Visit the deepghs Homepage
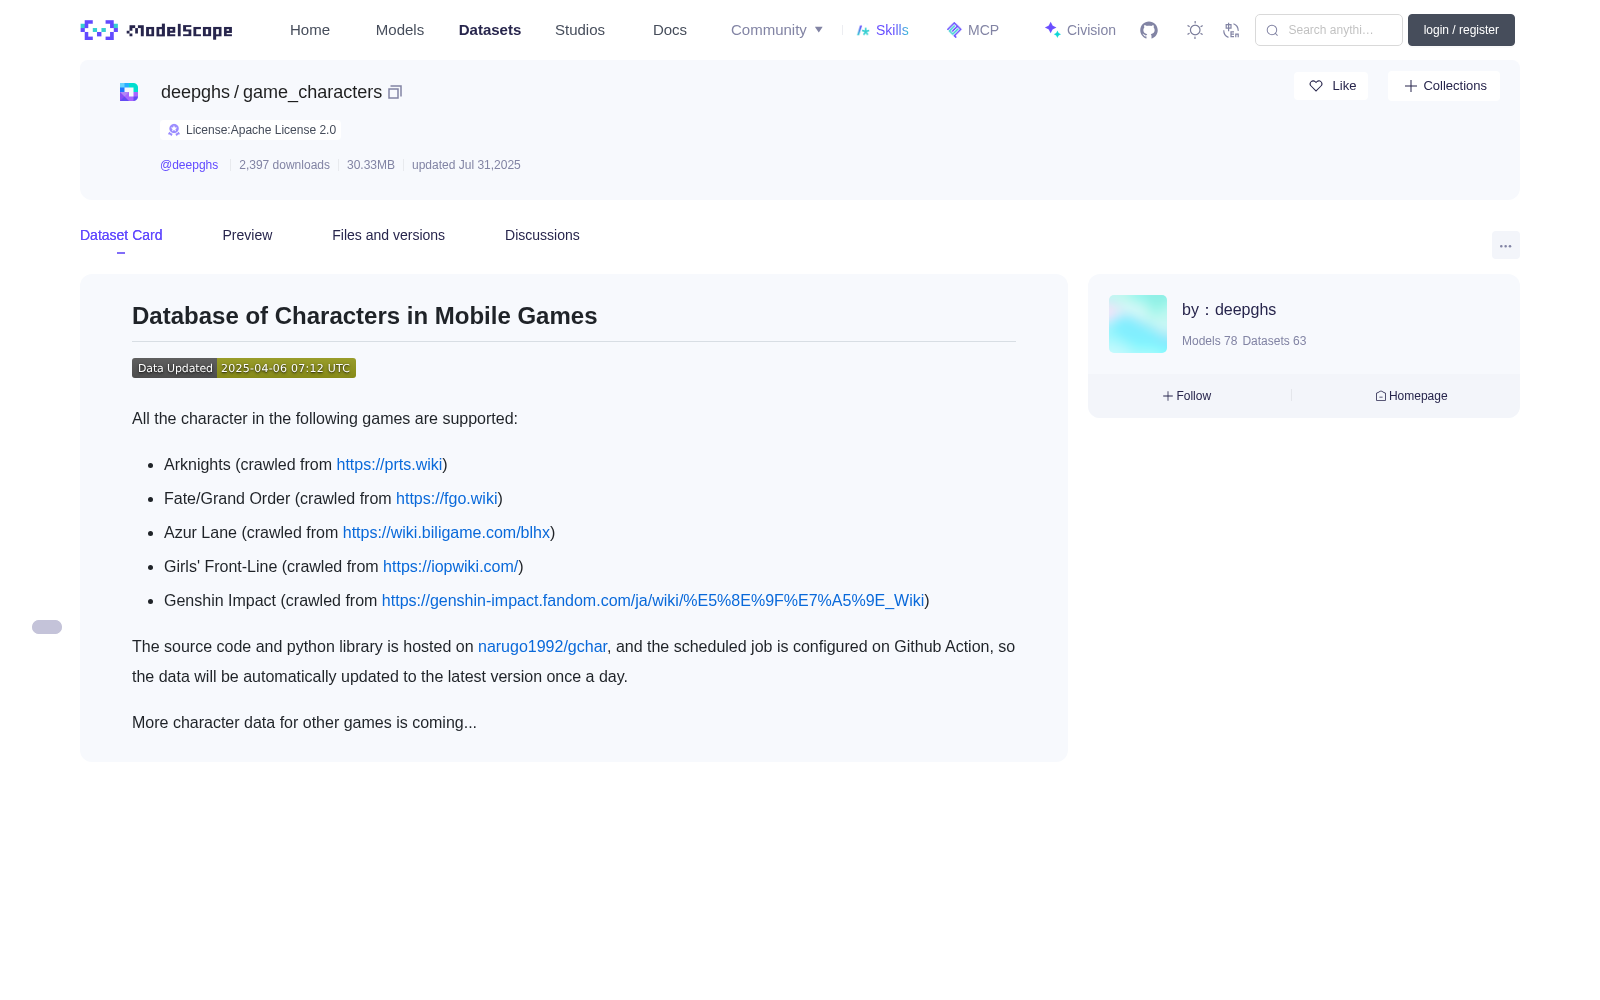This screenshot has height=1000, width=1600. (1411, 396)
